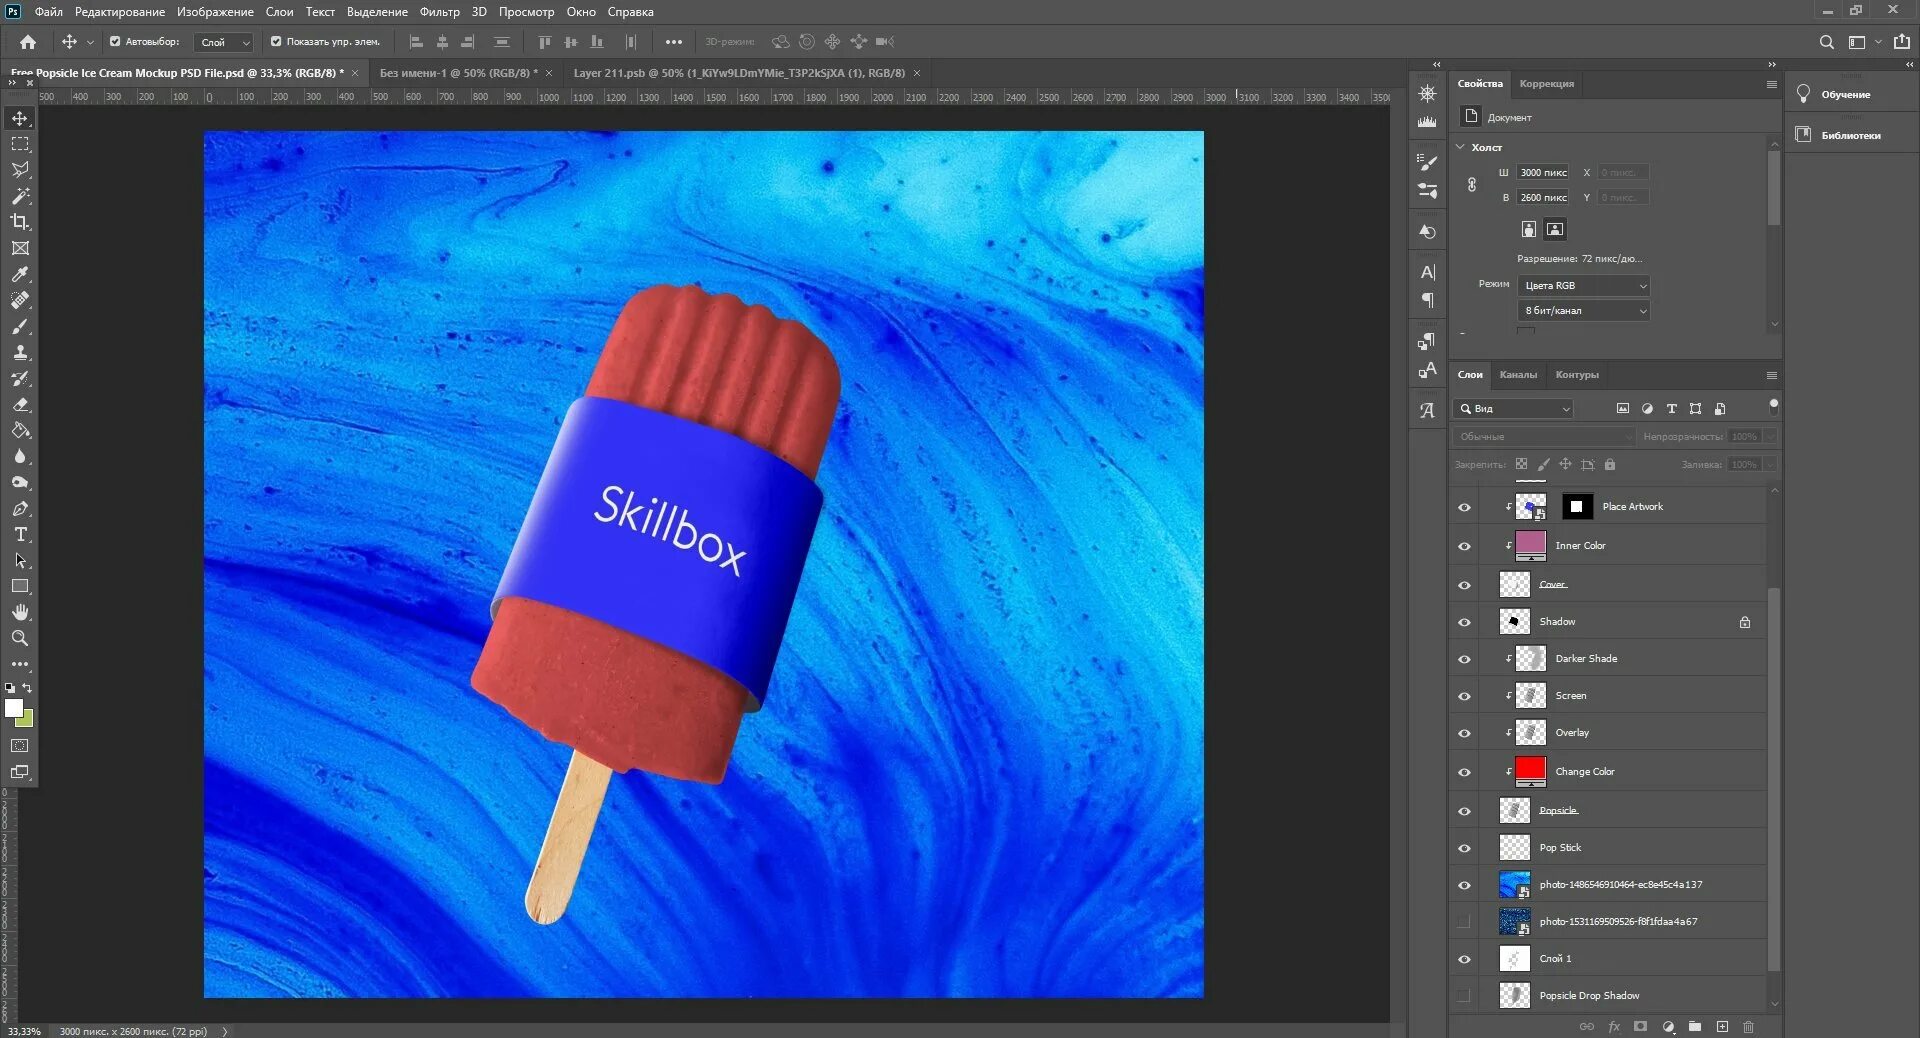Open the Цвета RGB mode dropdown
Screen dimensions: 1920x1038
pyautogui.click(x=1583, y=286)
